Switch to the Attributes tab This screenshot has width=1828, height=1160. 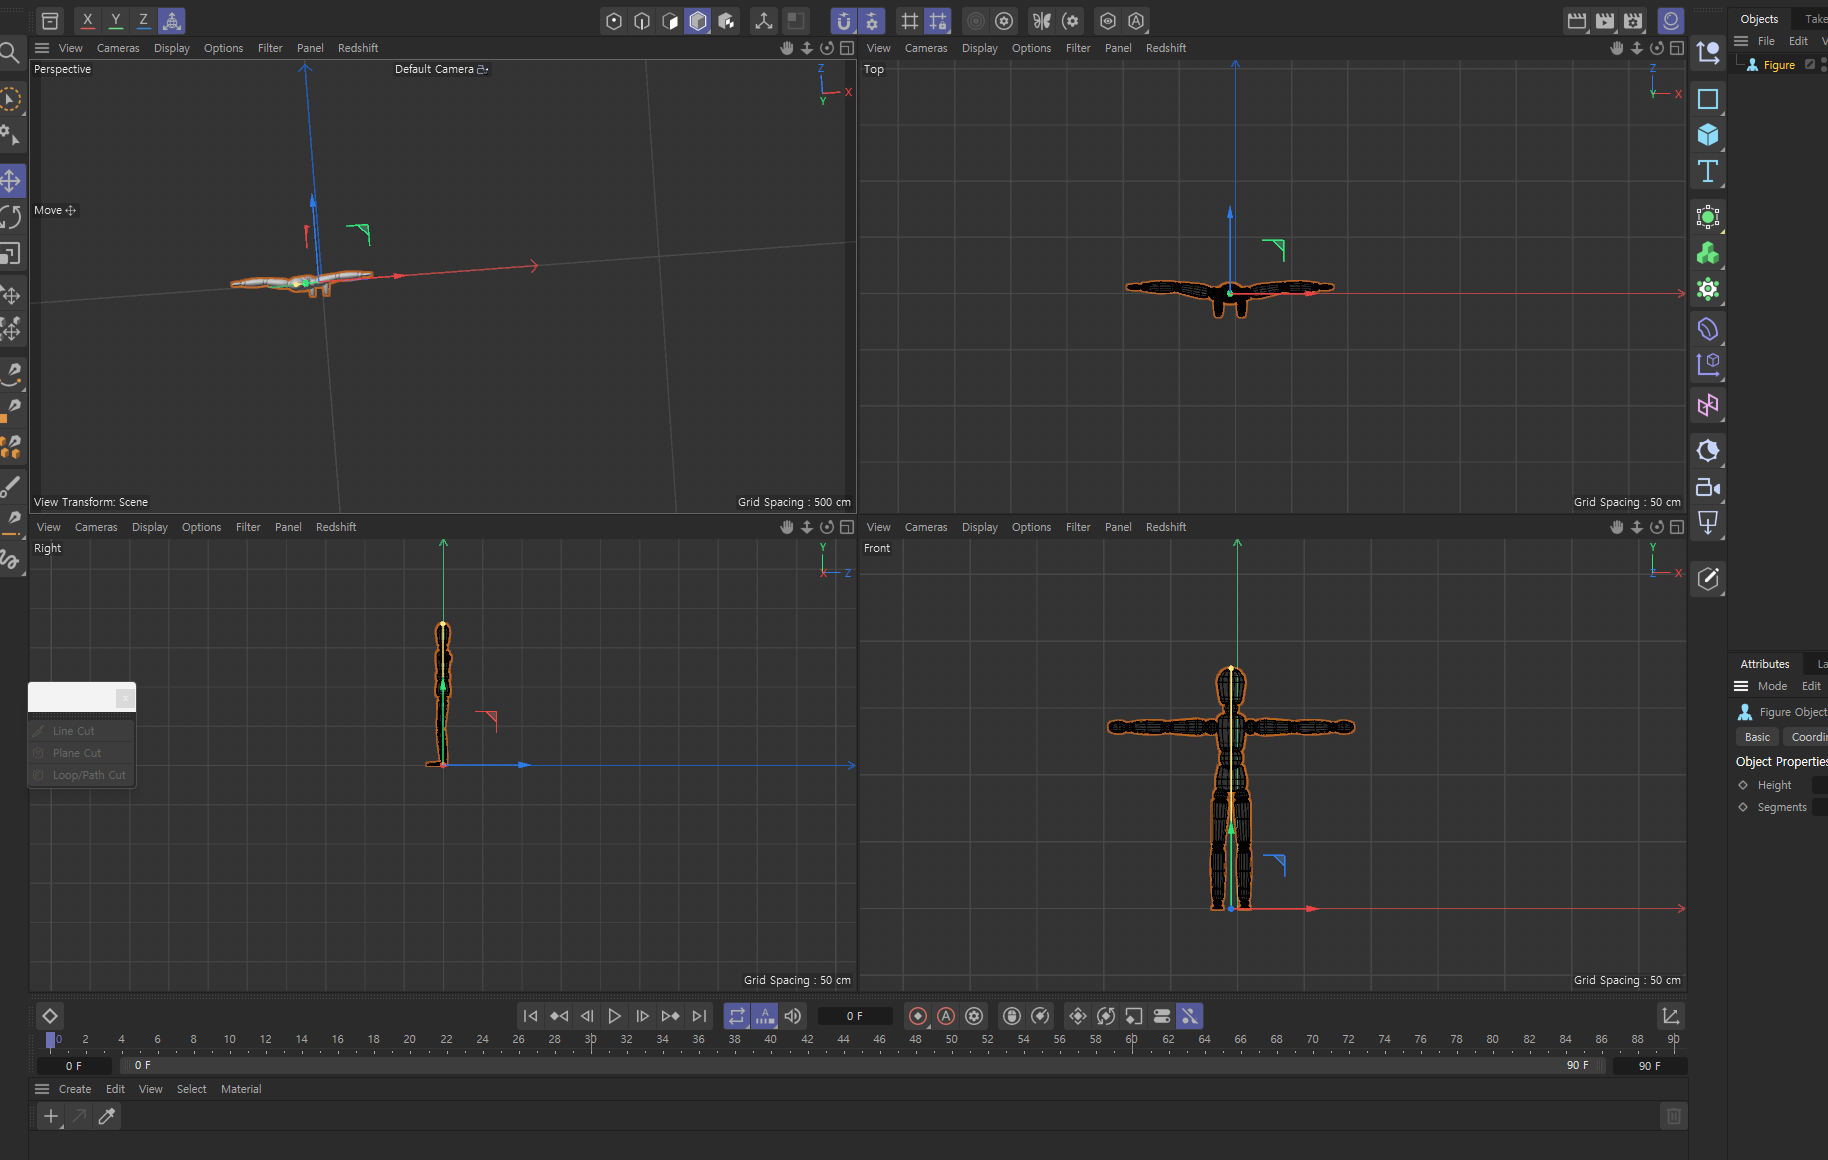coord(1765,664)
